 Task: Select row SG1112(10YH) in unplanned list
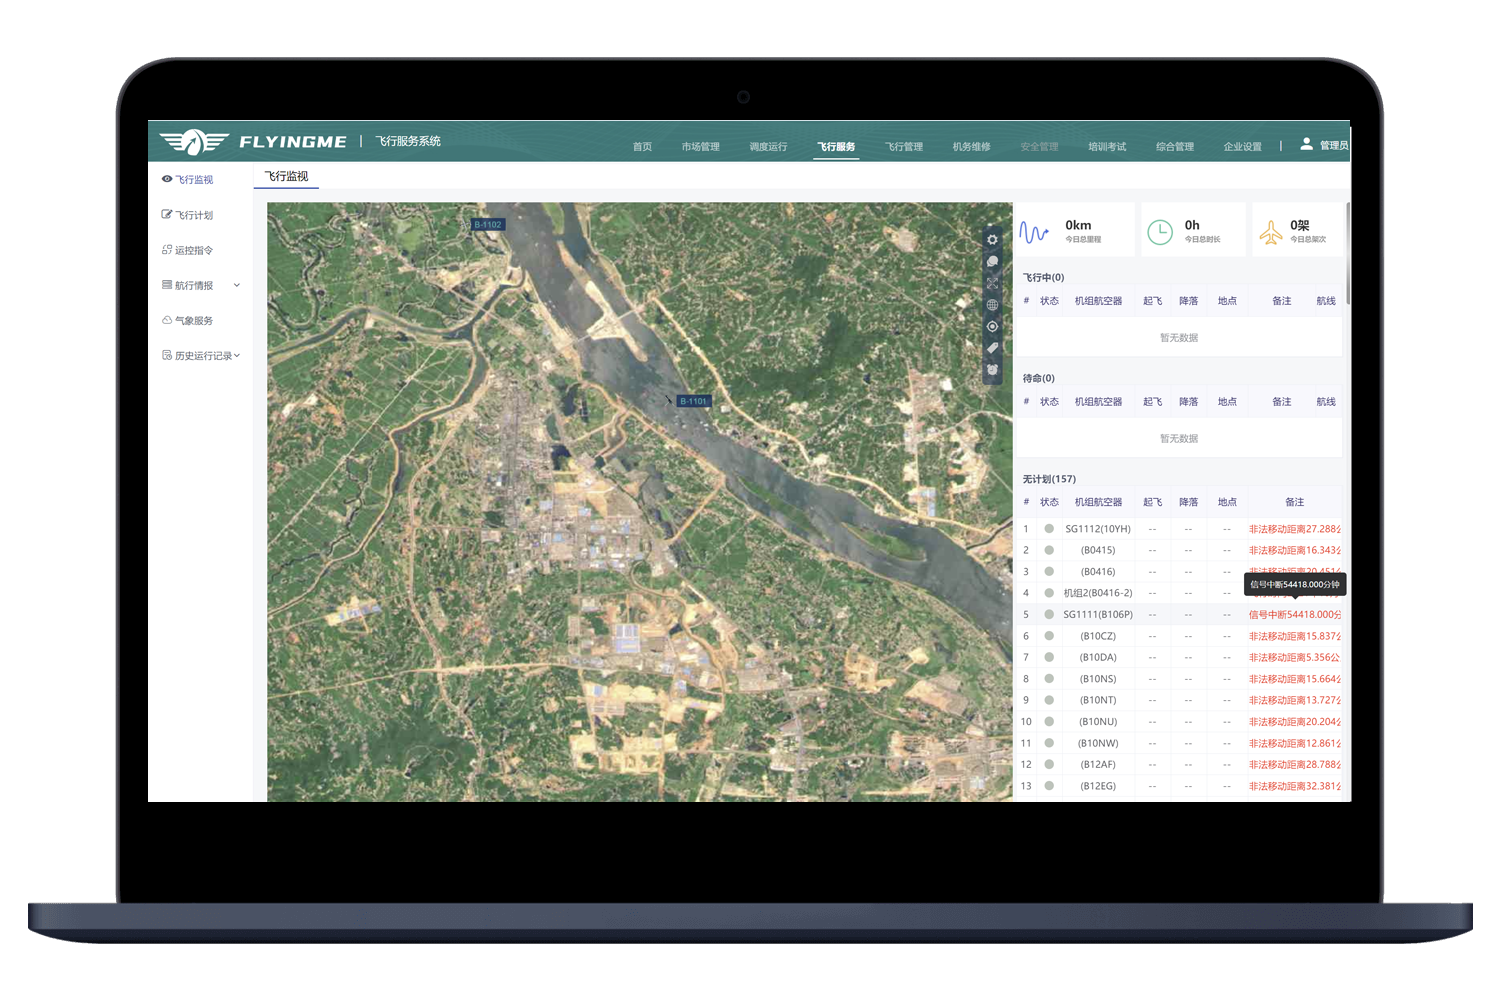coord(1097,529)
